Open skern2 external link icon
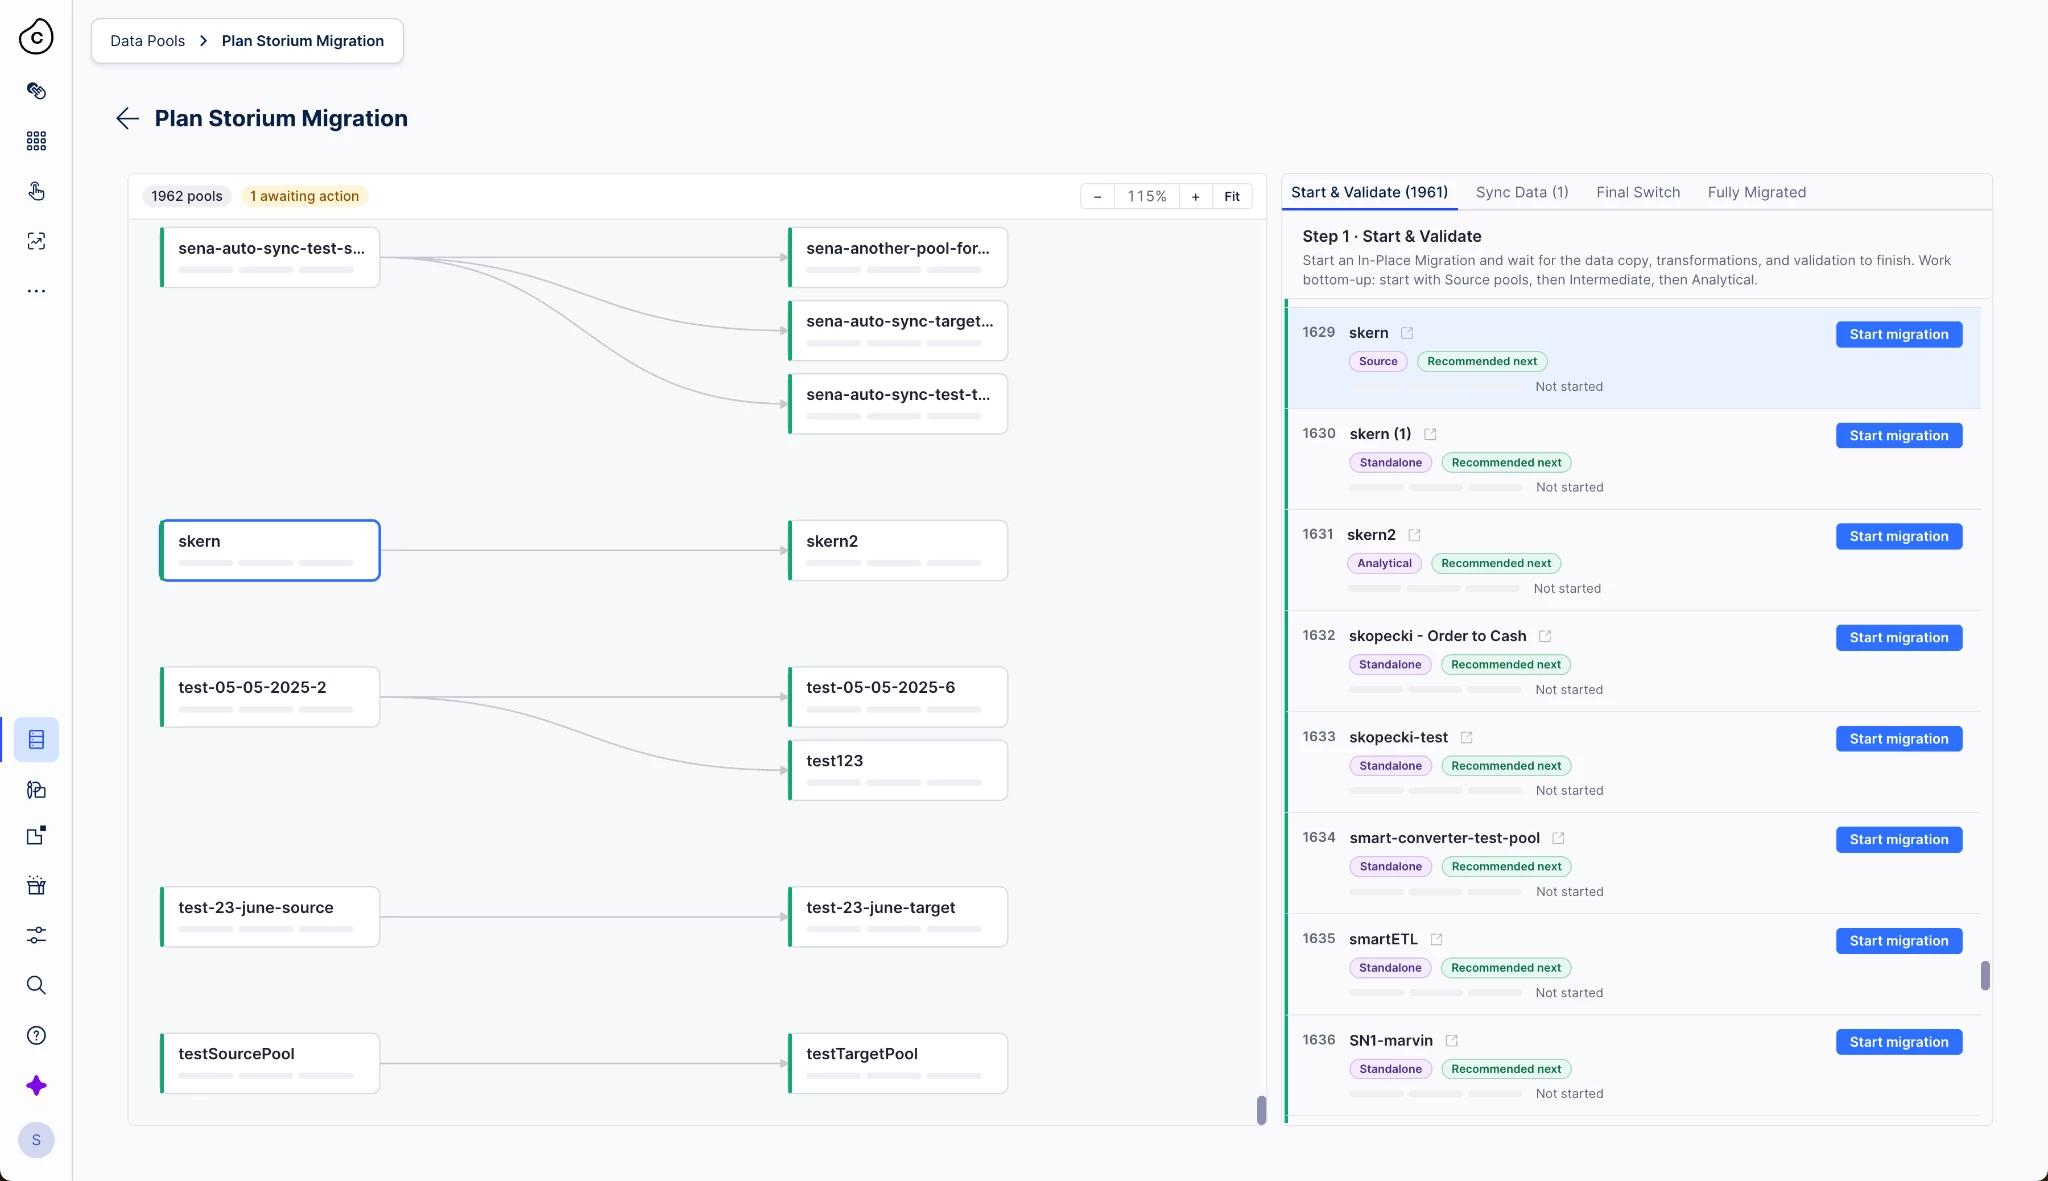The width and height of the screenshot is (2048, 1181). click(1414, 535)
